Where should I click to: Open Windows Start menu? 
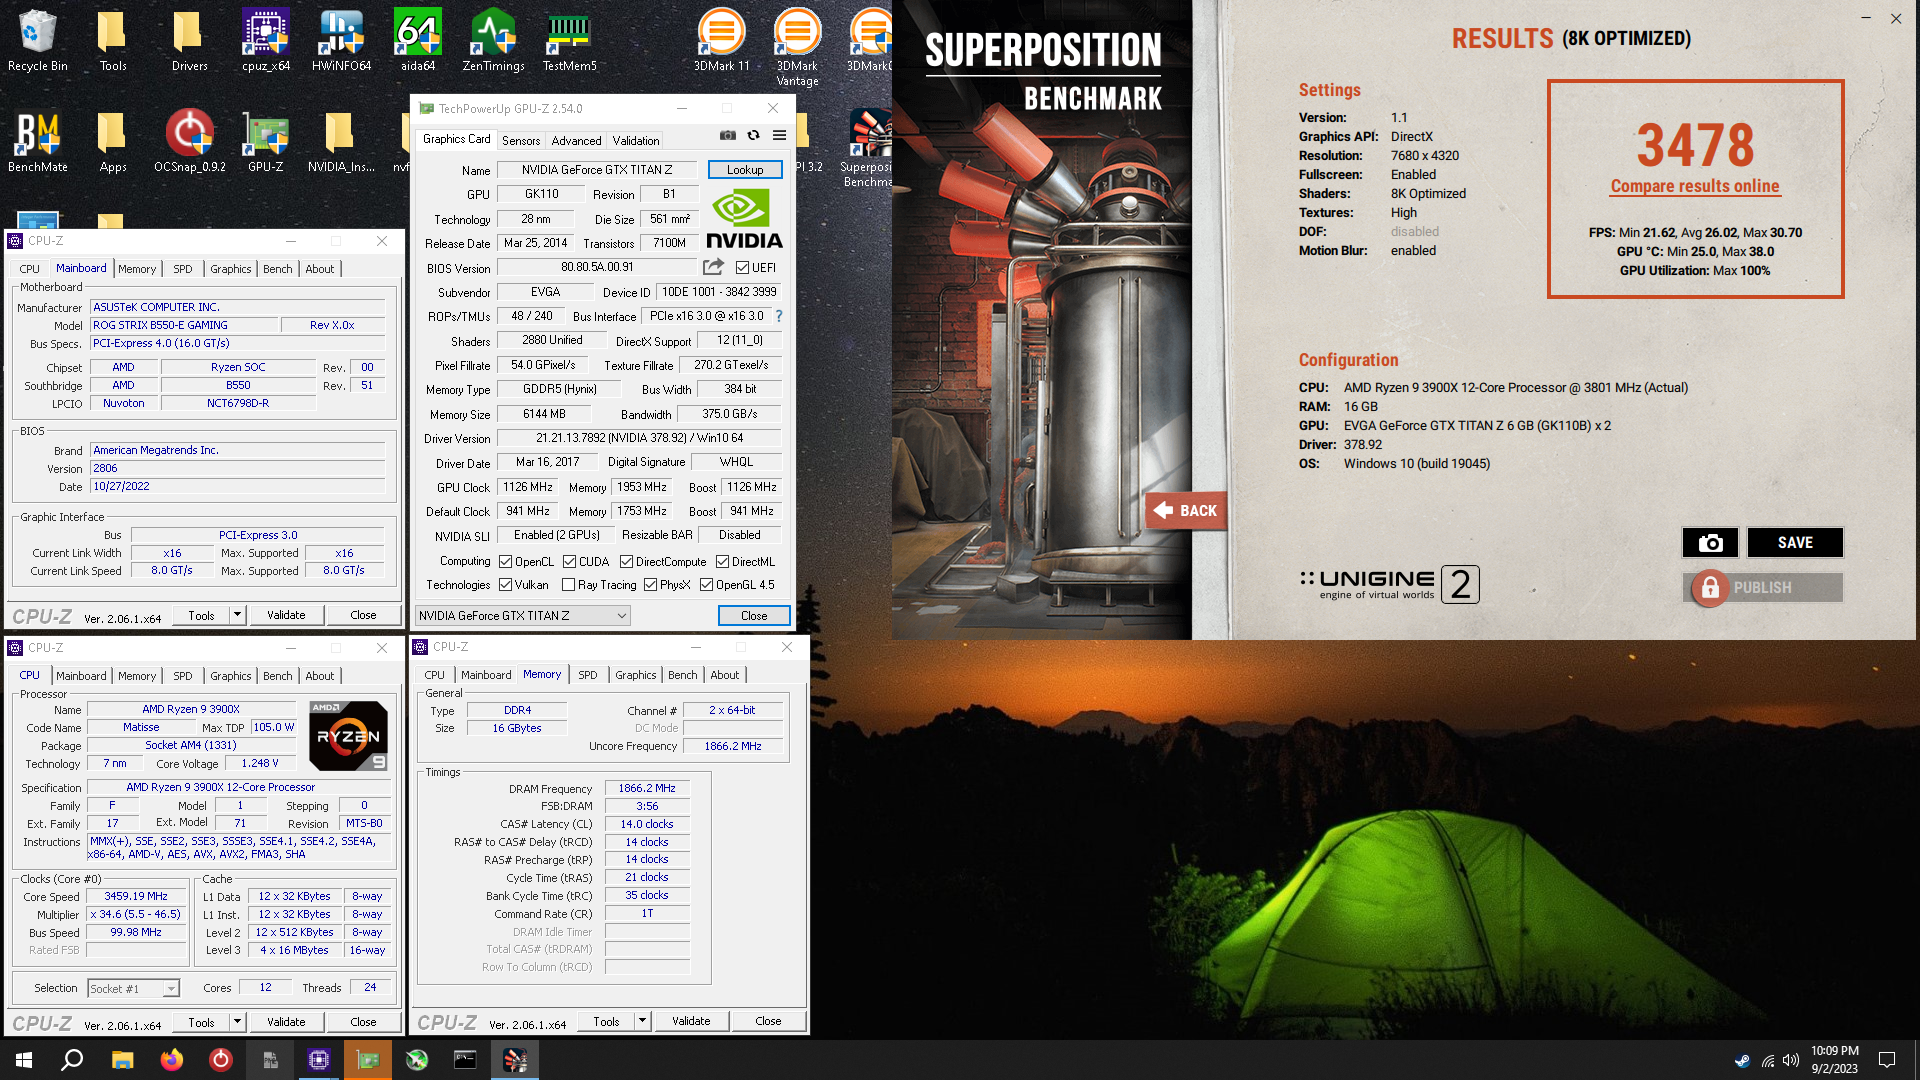(x=24, y=1060)
